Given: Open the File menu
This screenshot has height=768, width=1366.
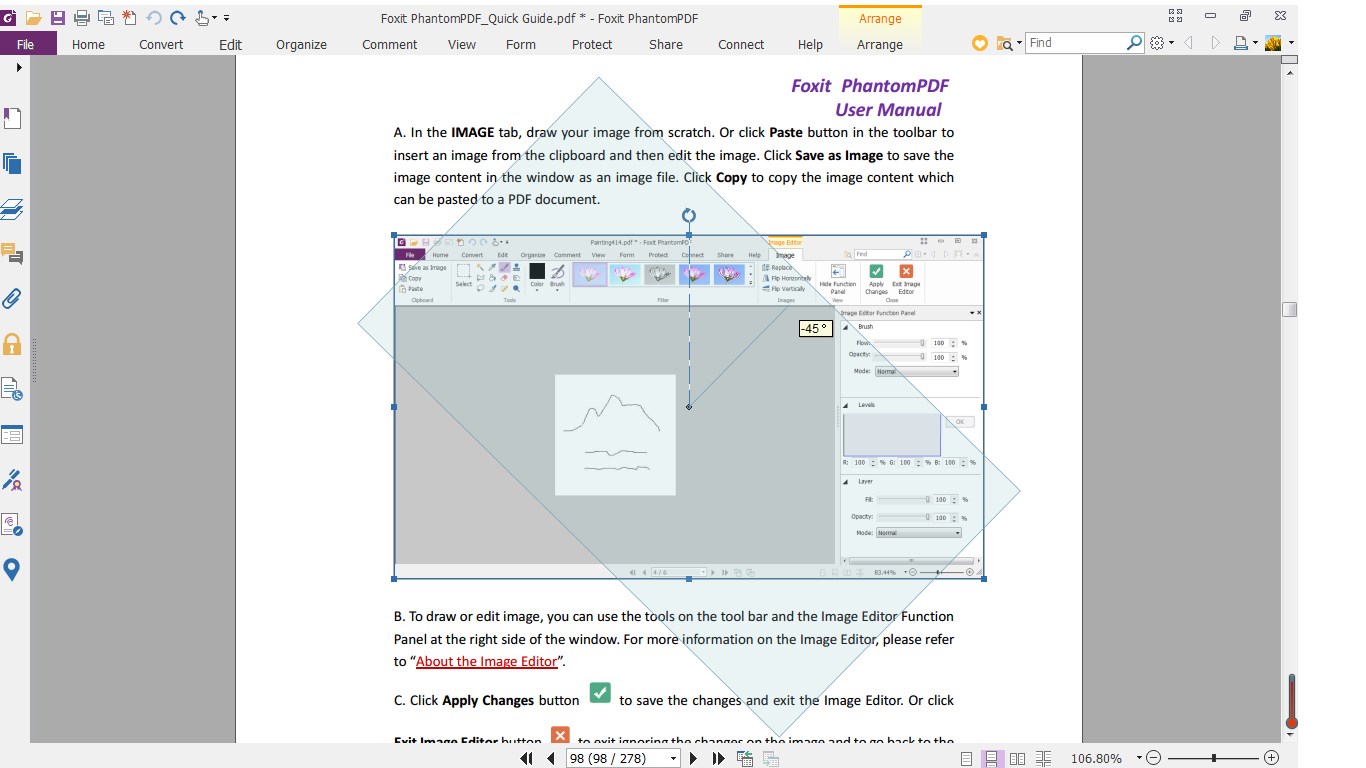Looking at the screenshot, I should point(26,44).
